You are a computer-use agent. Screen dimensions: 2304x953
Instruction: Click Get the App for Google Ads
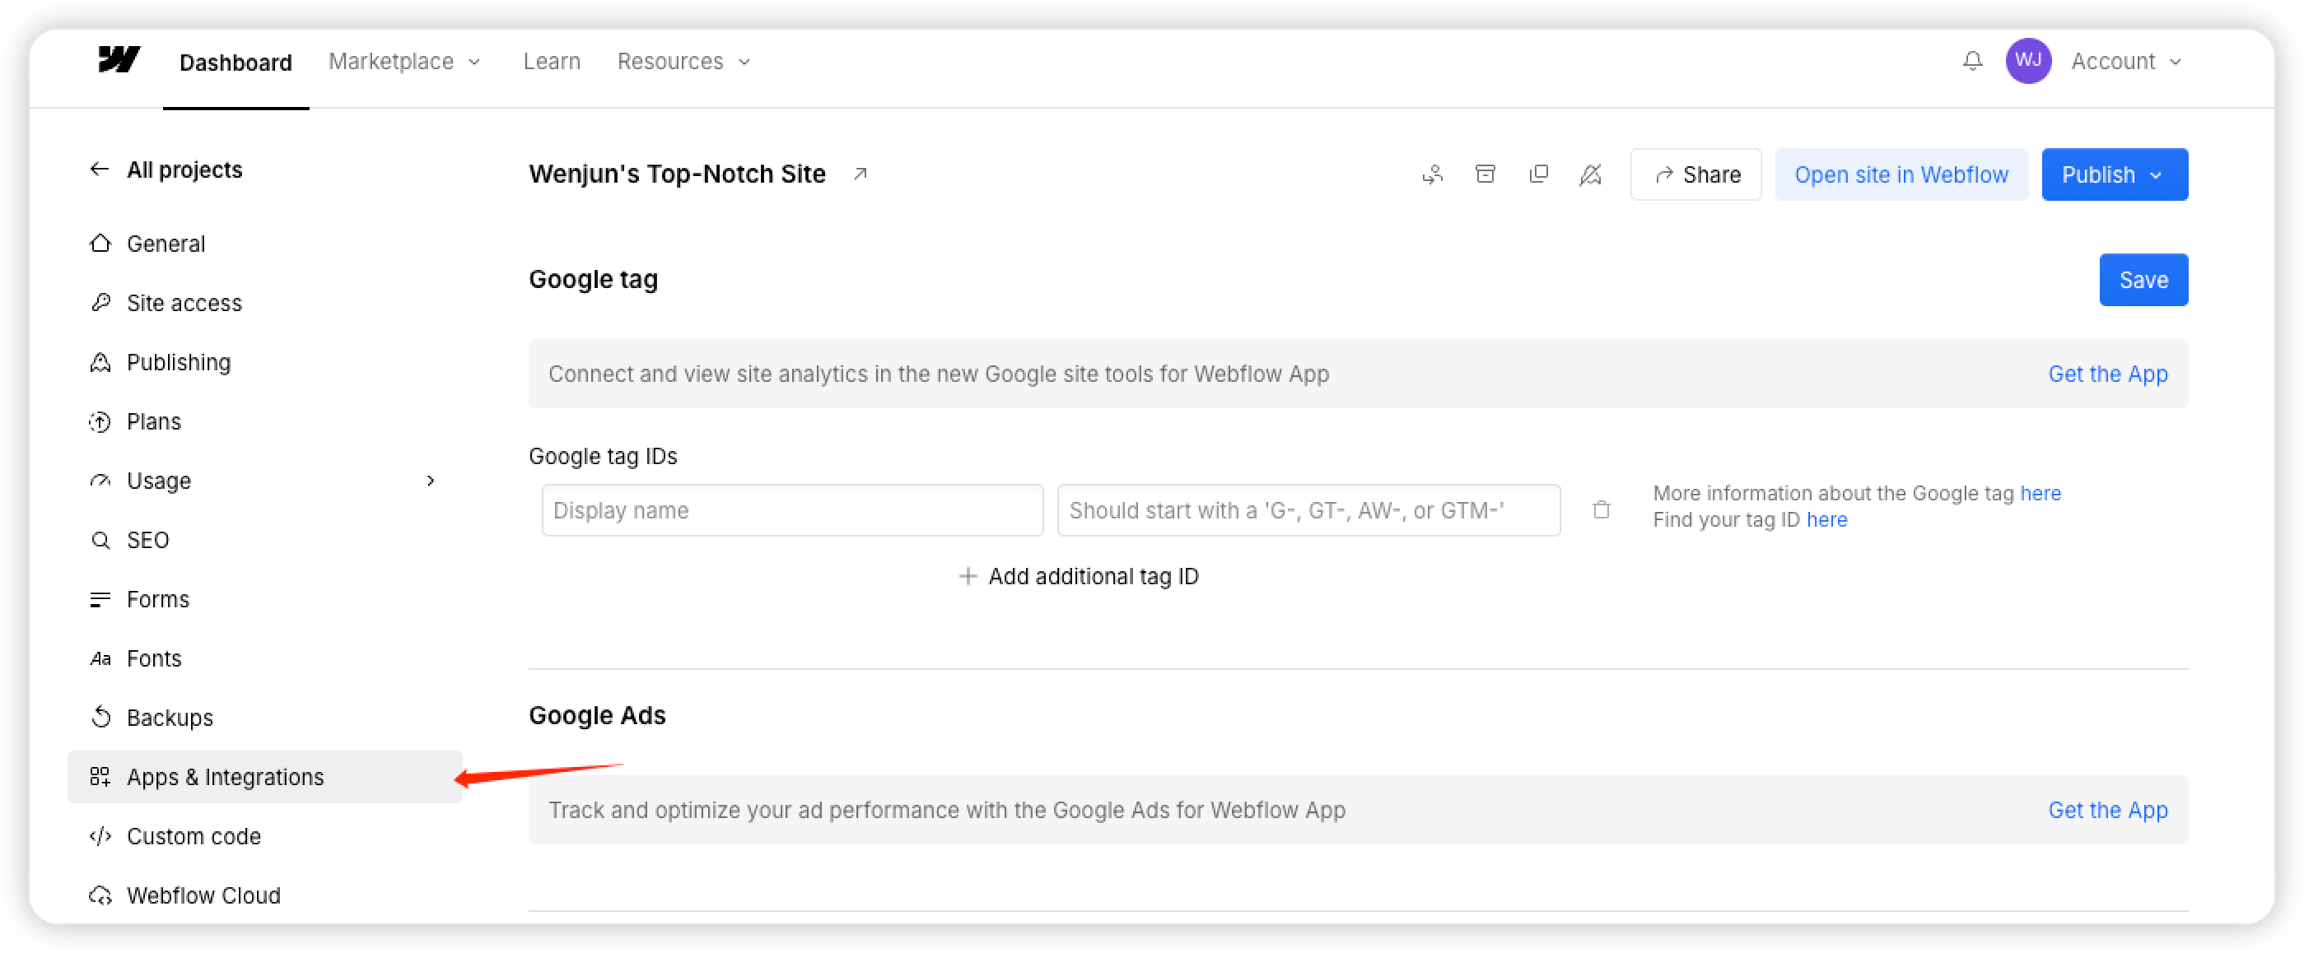[x=2107, y=810]
